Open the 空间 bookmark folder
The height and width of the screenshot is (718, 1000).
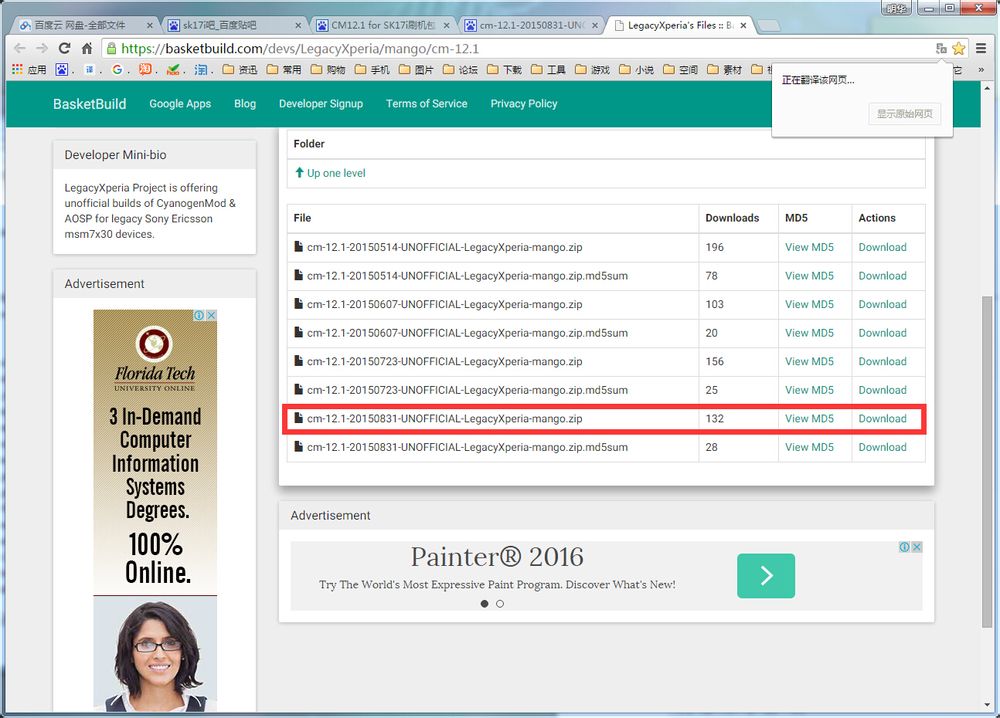680,70
